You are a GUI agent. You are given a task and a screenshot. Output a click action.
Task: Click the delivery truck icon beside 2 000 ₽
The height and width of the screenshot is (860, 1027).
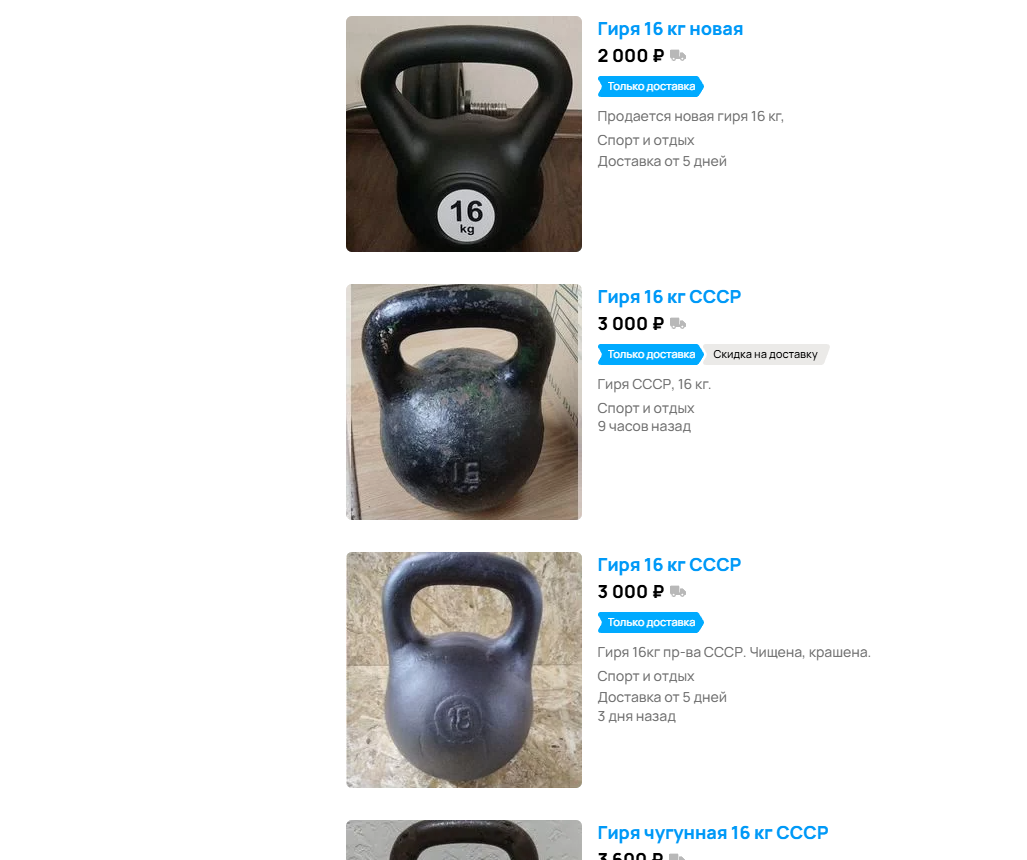tap(678, 56)
